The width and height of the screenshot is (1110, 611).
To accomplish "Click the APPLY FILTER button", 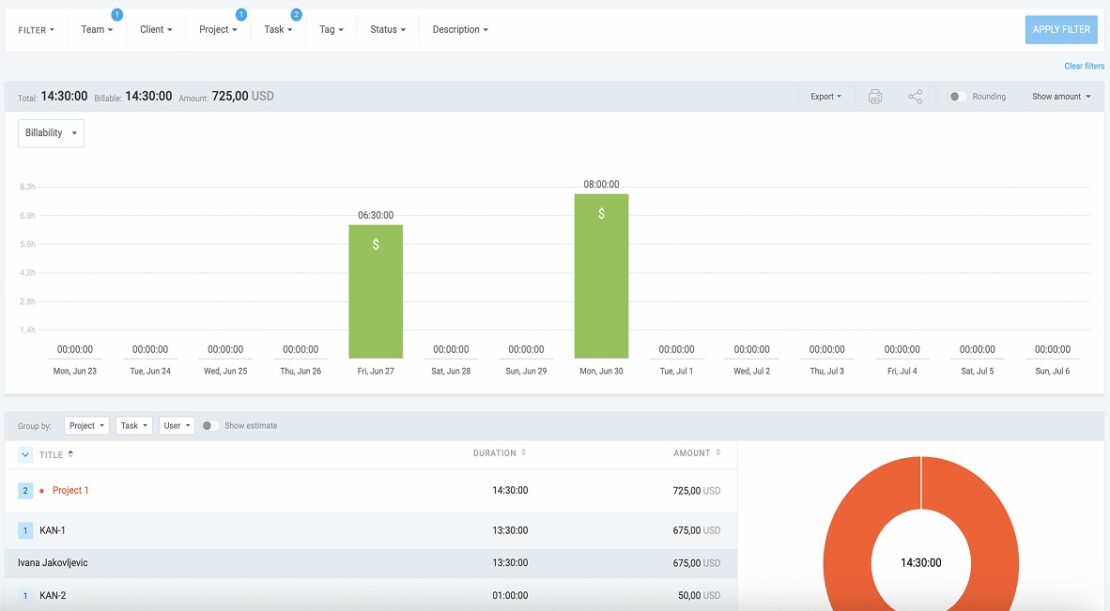I will [1061, 30].
